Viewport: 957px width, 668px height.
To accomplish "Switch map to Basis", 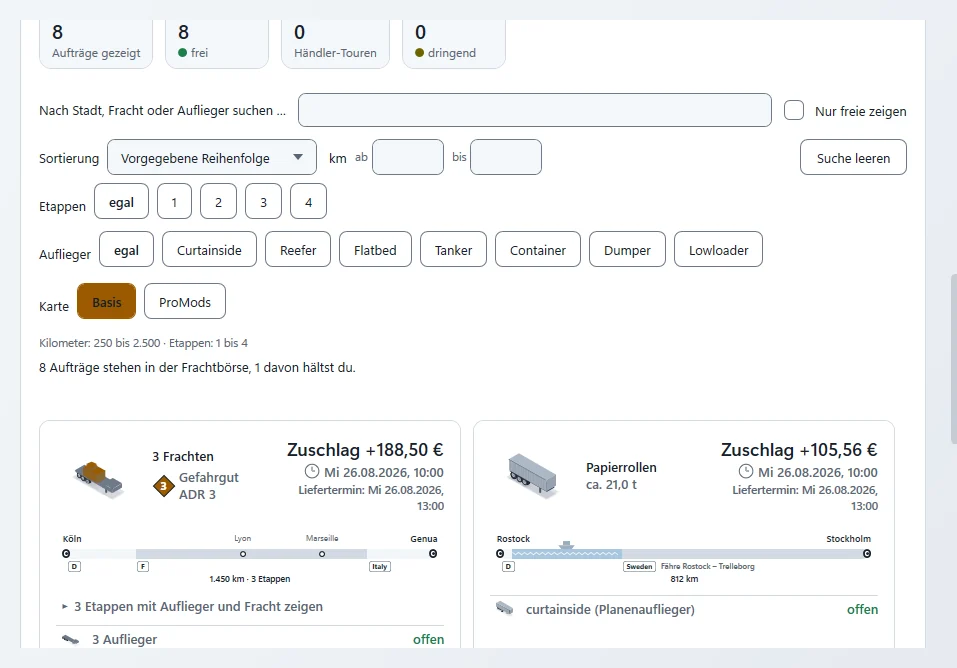I will pos(107,301).
